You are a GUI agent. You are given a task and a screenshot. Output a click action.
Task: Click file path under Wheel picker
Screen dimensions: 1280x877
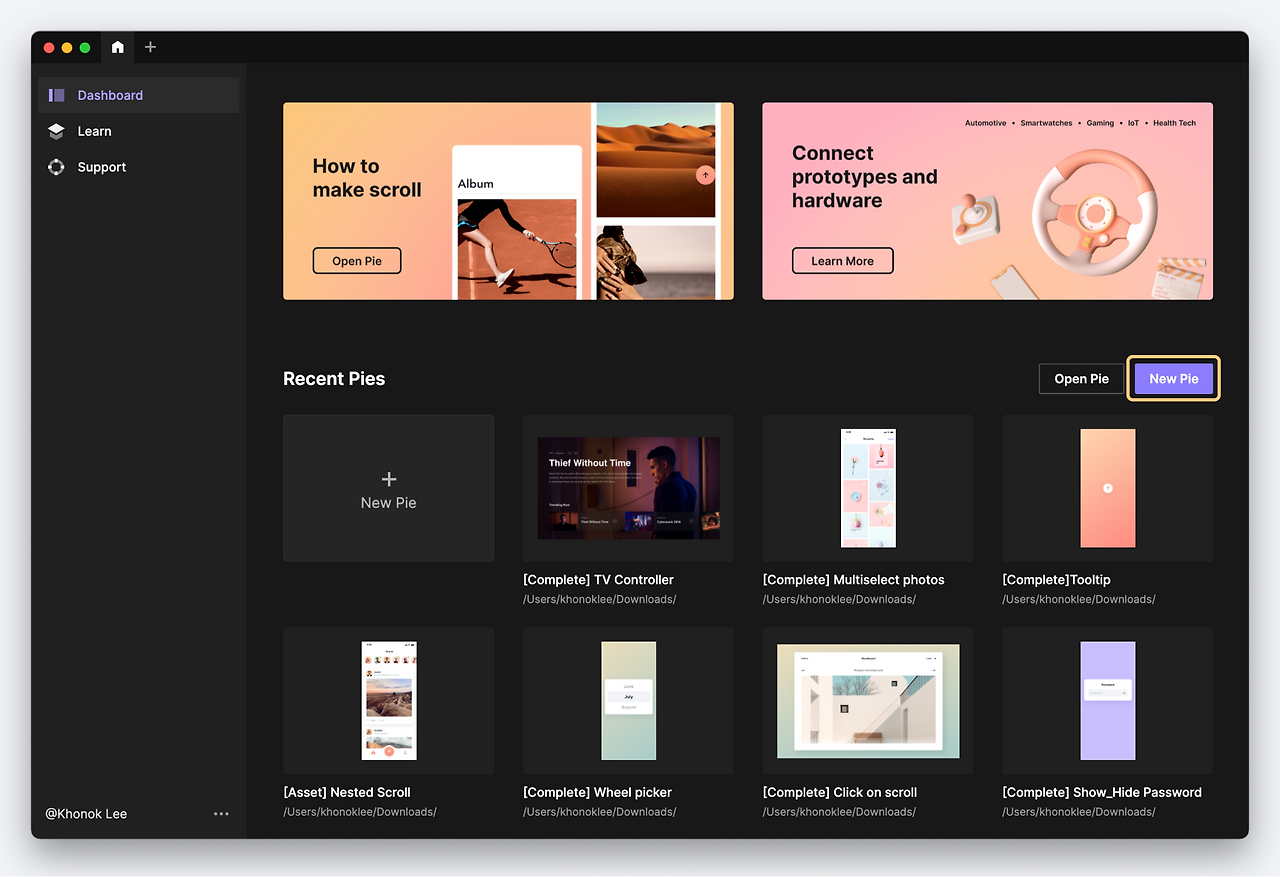tap(599, 812)
